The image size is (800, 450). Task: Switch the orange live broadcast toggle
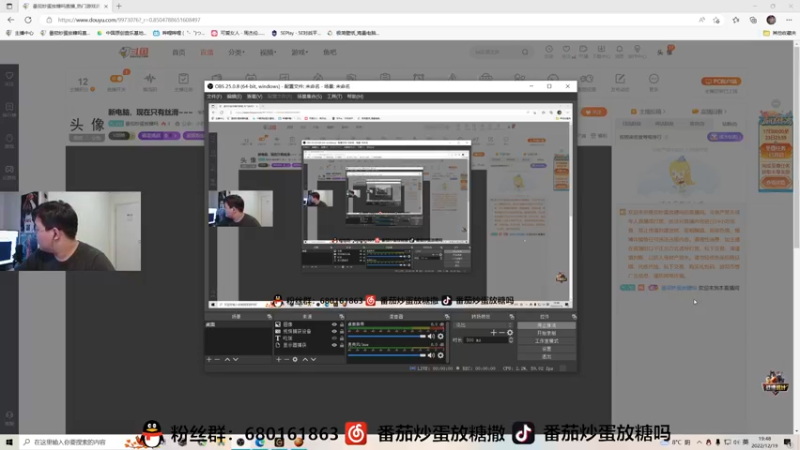coord(116,79)
